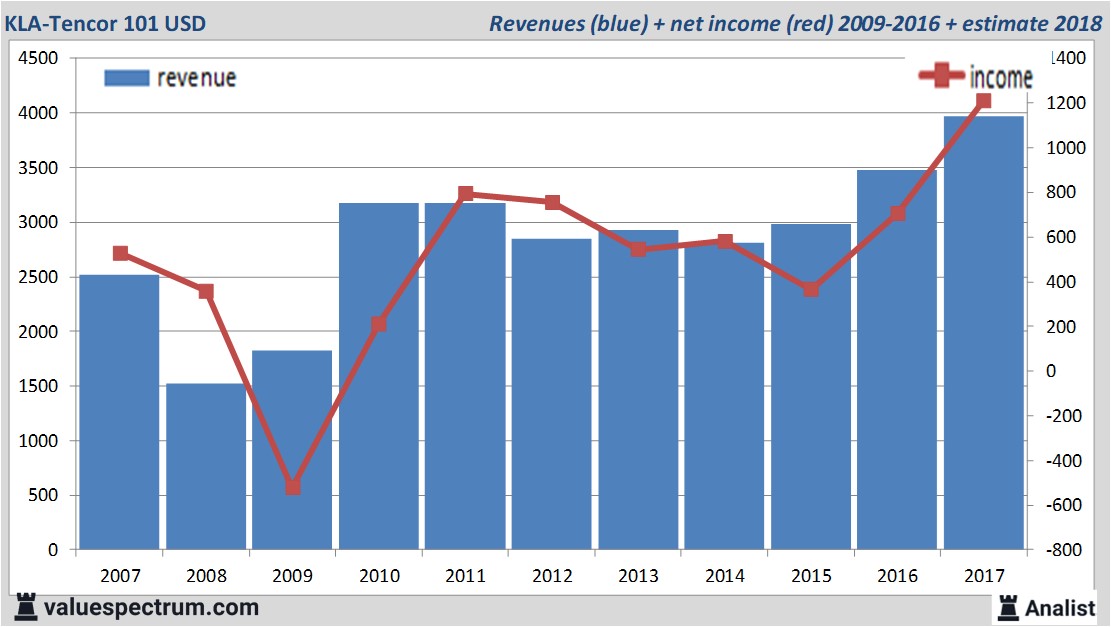Click the income legend text label
The width and height of the screenshot is (1111, 627).
click(x=1000, y=78)
